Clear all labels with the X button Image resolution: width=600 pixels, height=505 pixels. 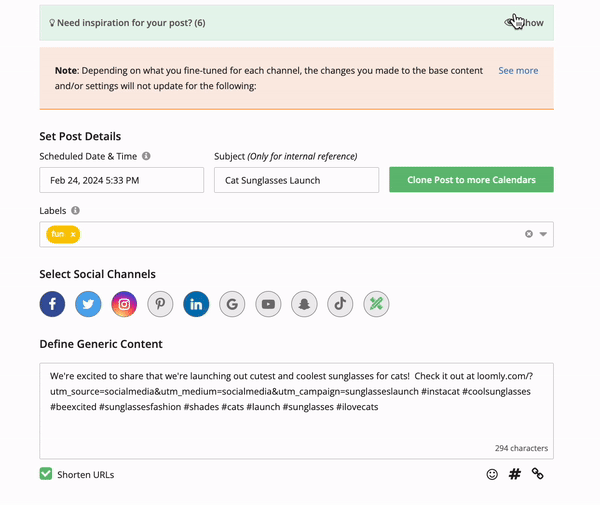click(529, 234)
